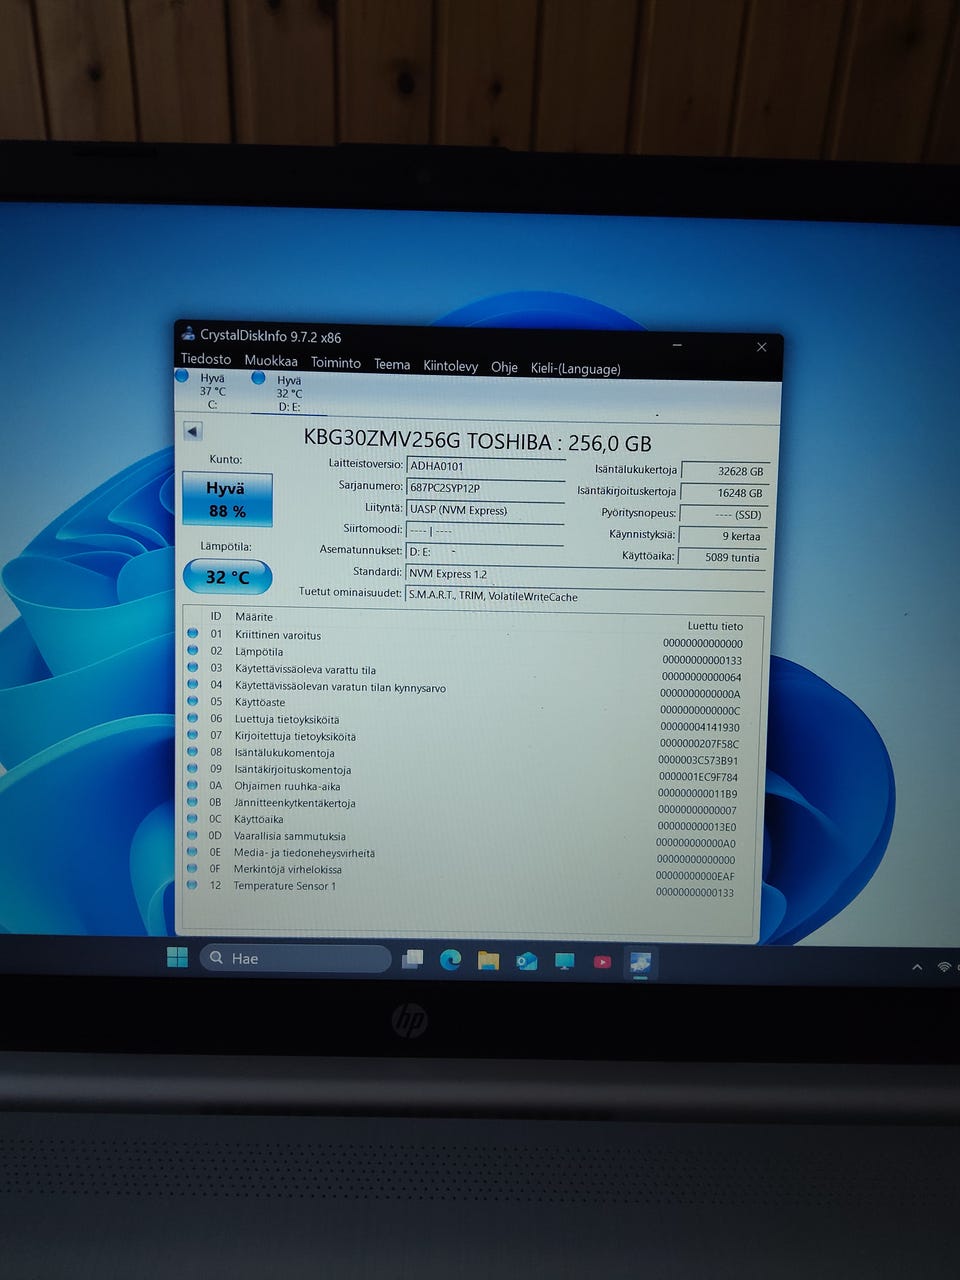960x1280 pixels.
Task: Click the Liityntä field UASP (NVM Express)
Action: pyautogui.click(x=486, y=510)
